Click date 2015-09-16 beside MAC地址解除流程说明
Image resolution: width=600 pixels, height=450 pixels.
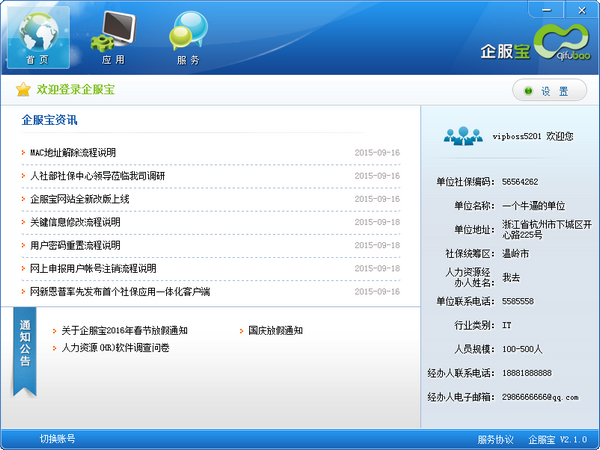[377, 153]
